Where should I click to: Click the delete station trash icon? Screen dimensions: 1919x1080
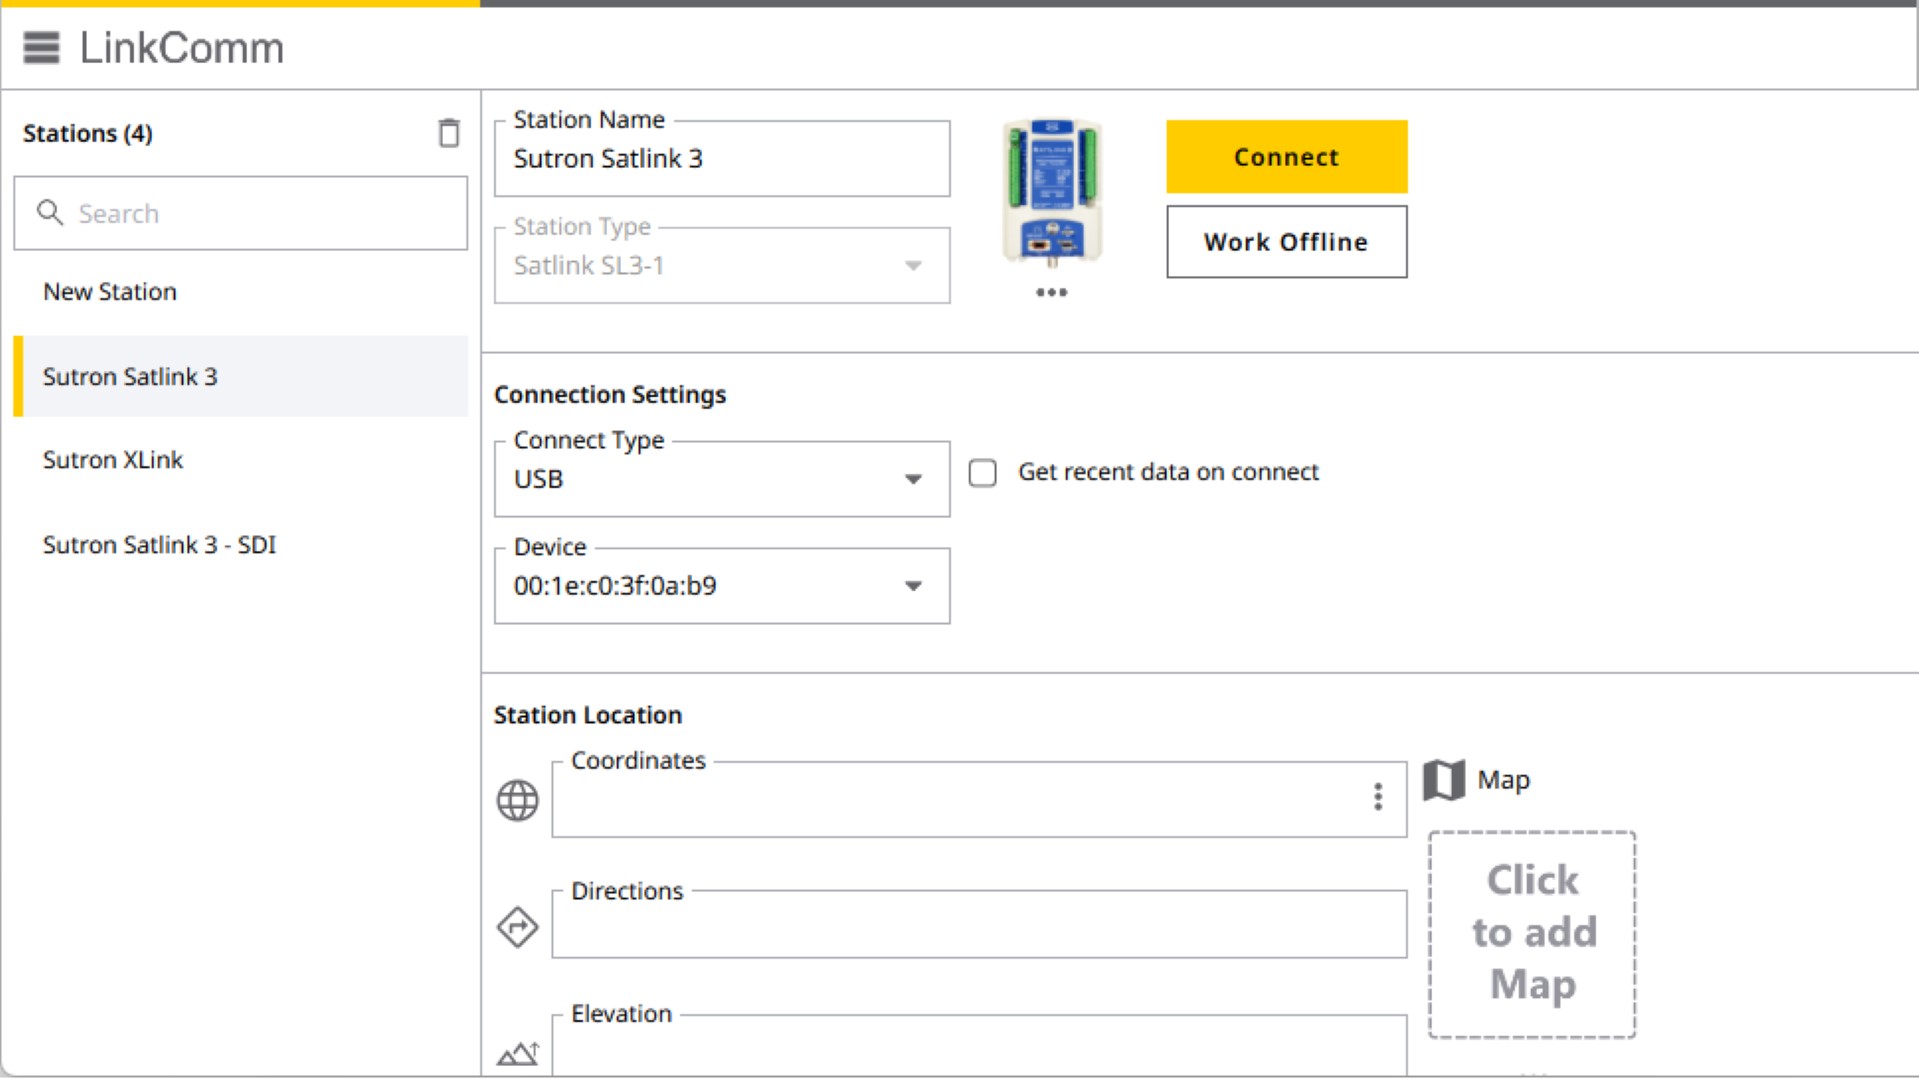click(x=449, y=133)
